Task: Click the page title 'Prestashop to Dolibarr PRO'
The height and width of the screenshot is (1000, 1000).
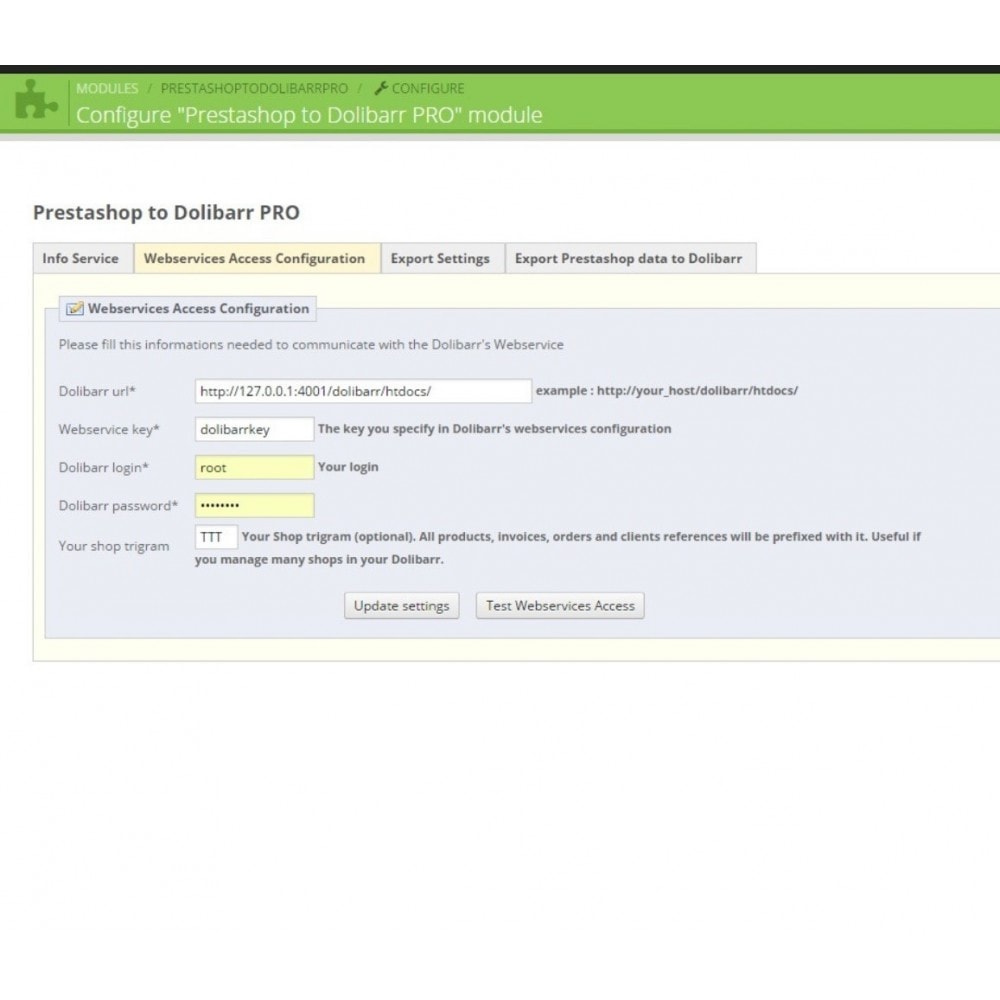Action: pos(166,212)
